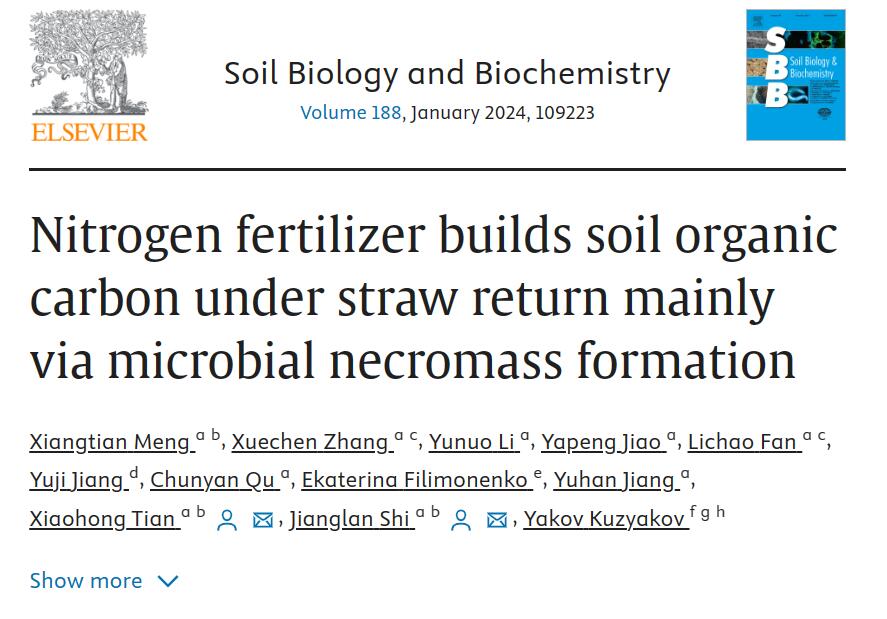Open author Yapeng Jiao's details
The height and width of the screenshot is (619, 887).
tap(601, 442)
